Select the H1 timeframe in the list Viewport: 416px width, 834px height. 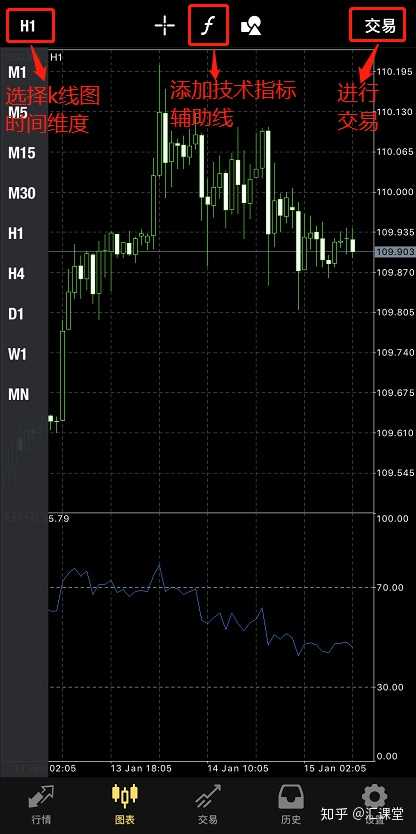click(x=16, y=233)
